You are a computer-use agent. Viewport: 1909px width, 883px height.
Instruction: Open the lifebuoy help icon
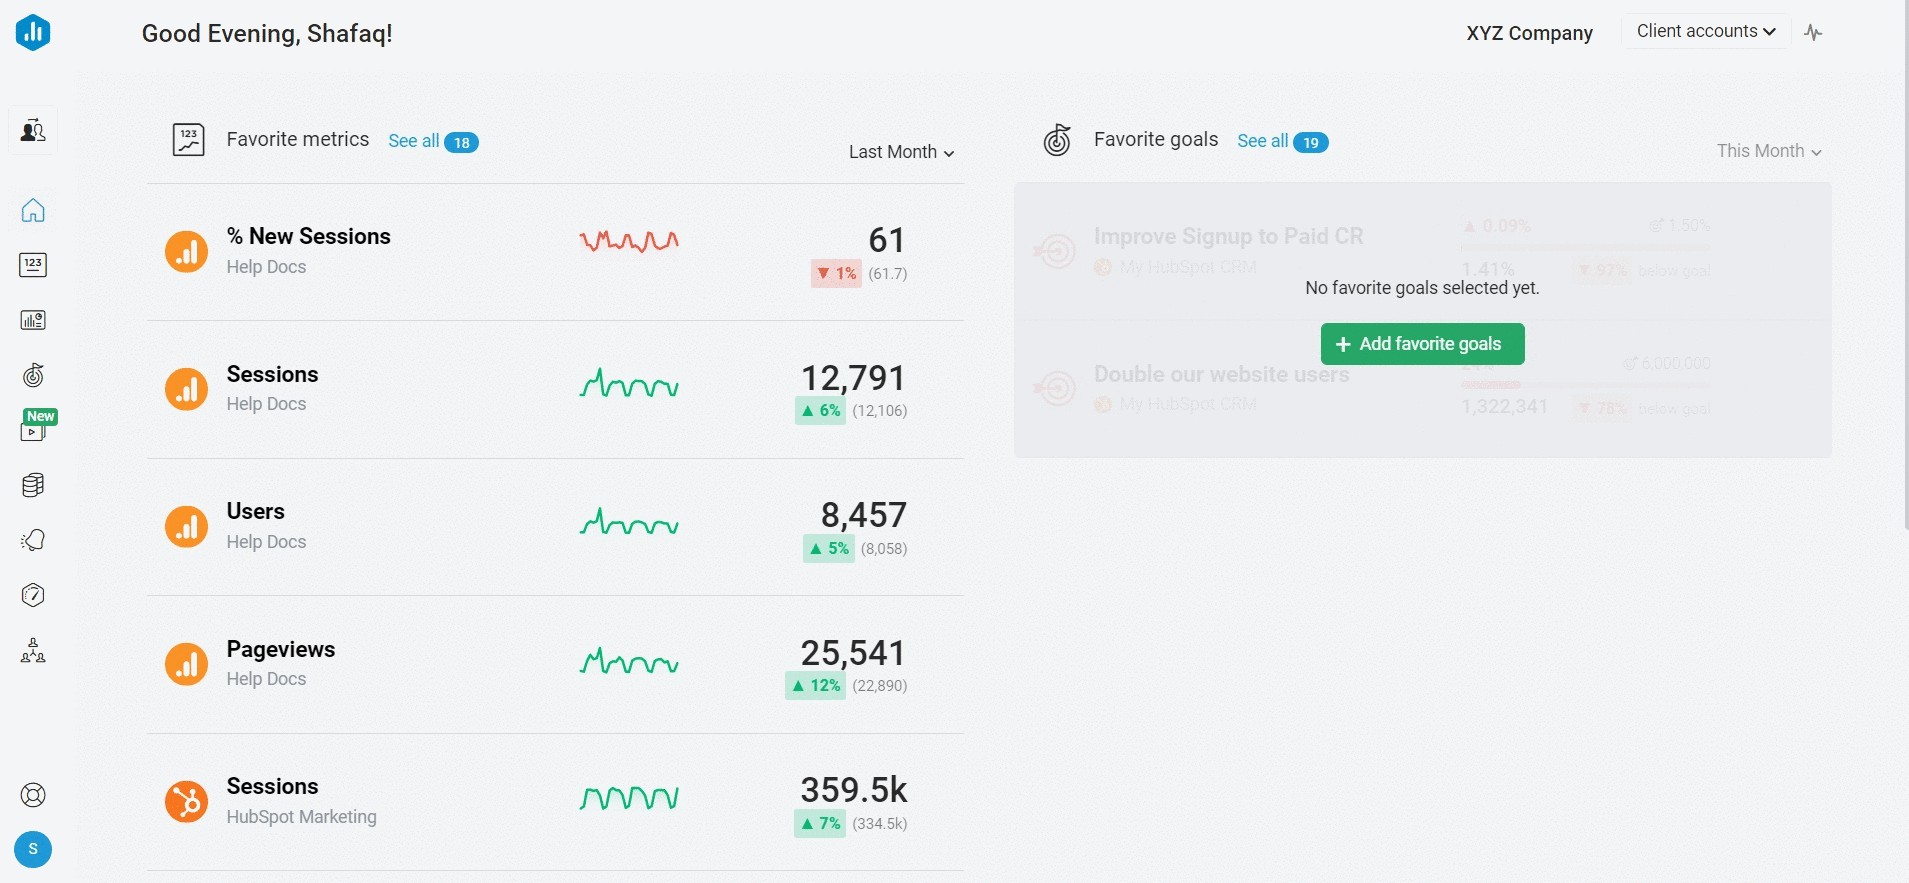[33, 795]
